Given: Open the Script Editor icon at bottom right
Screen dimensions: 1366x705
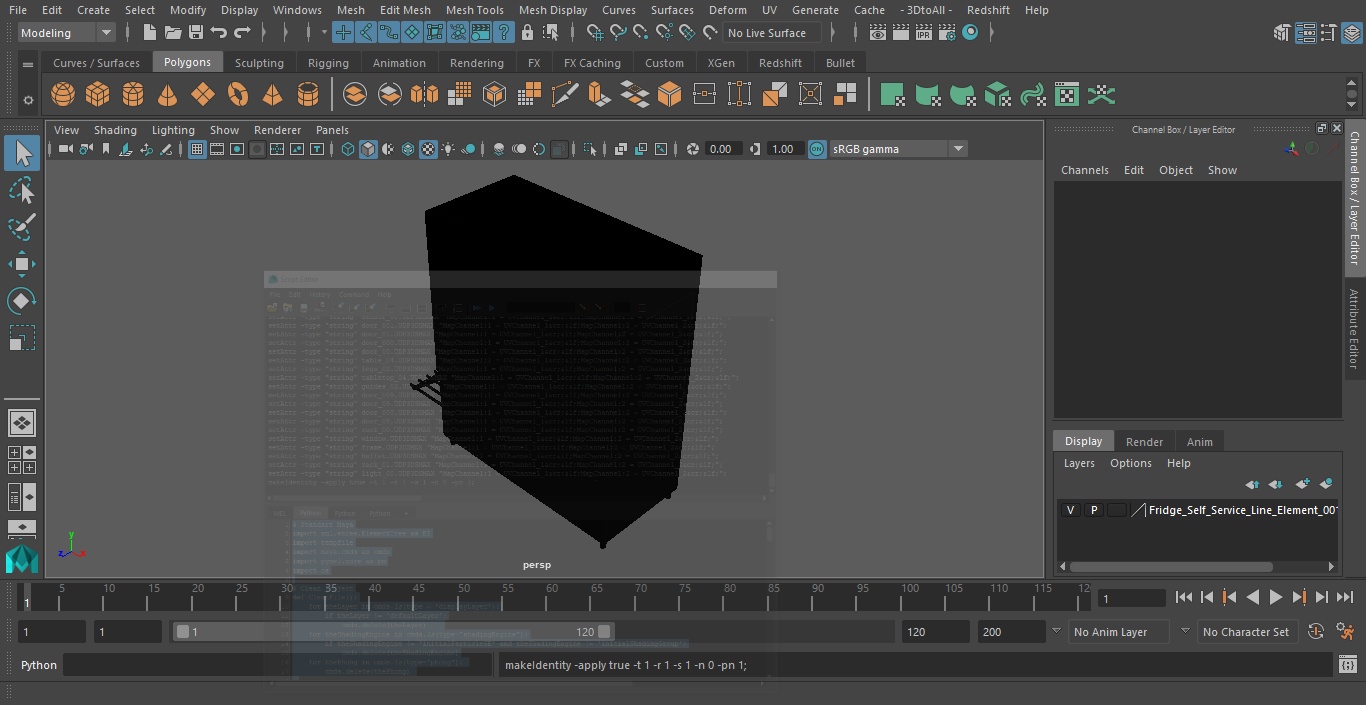Looking at the screenshot, I should click(x=1349, y=665).
